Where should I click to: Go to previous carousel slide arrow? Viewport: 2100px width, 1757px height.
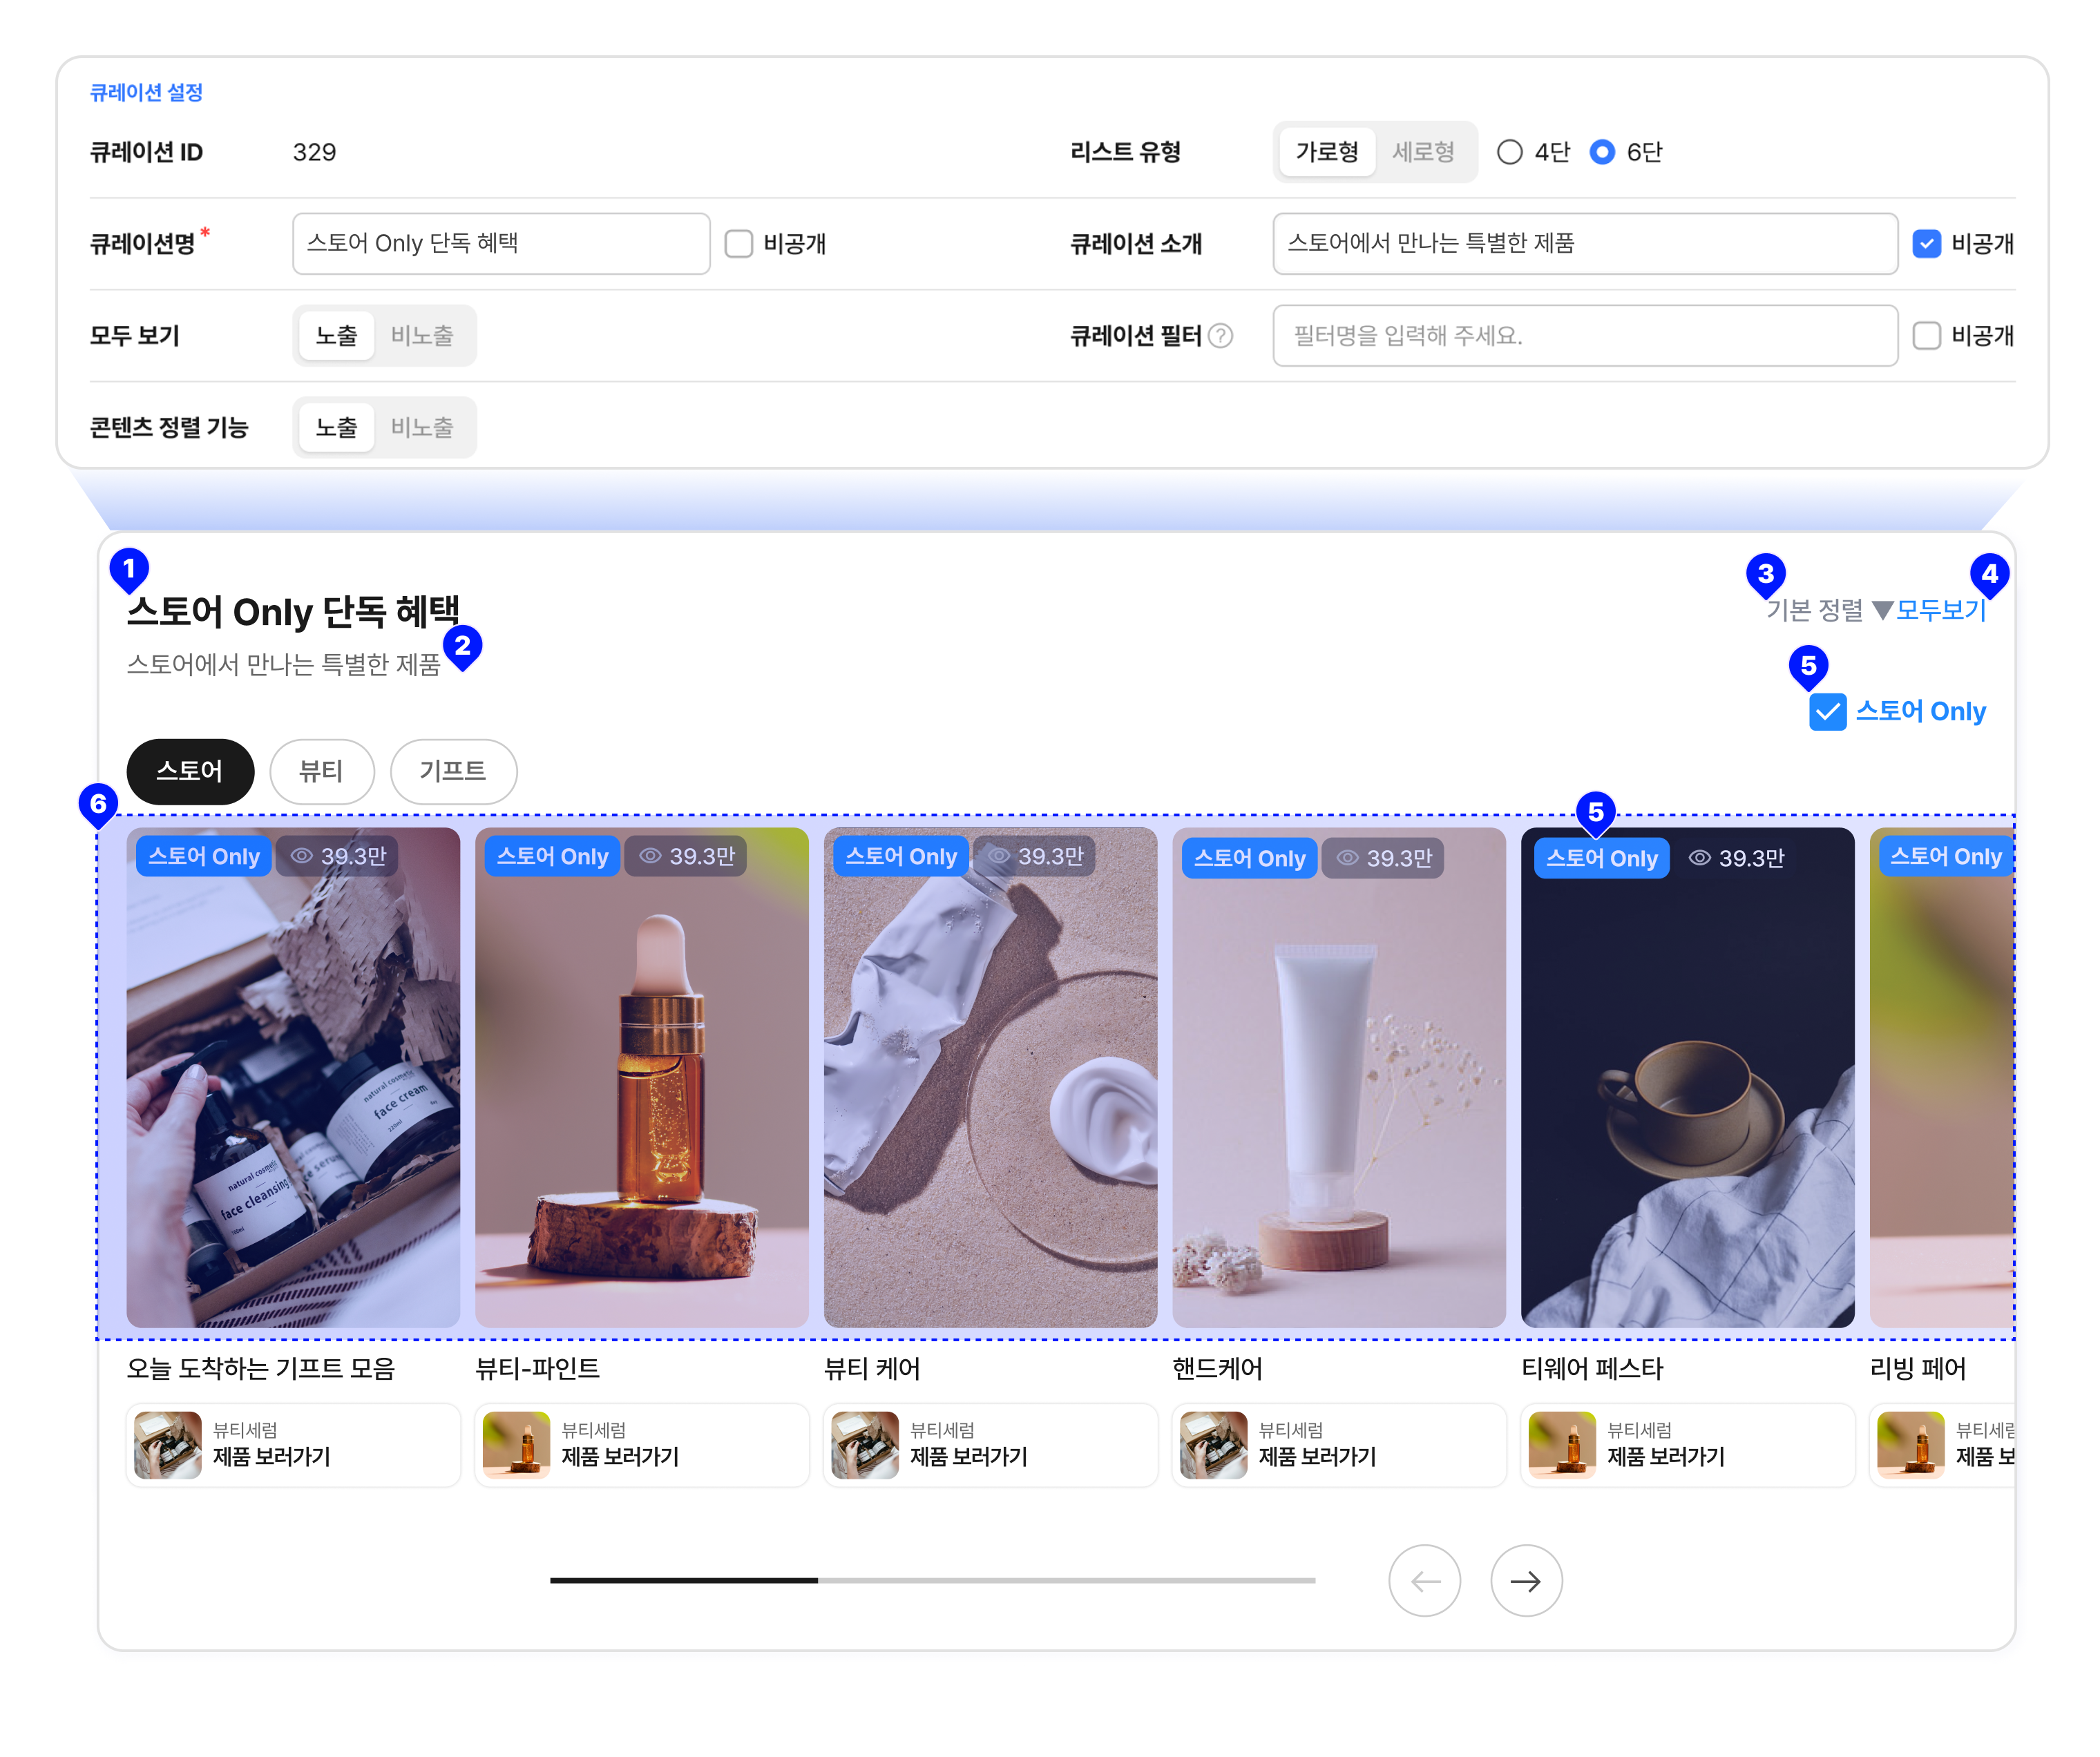(1424, 1581)
